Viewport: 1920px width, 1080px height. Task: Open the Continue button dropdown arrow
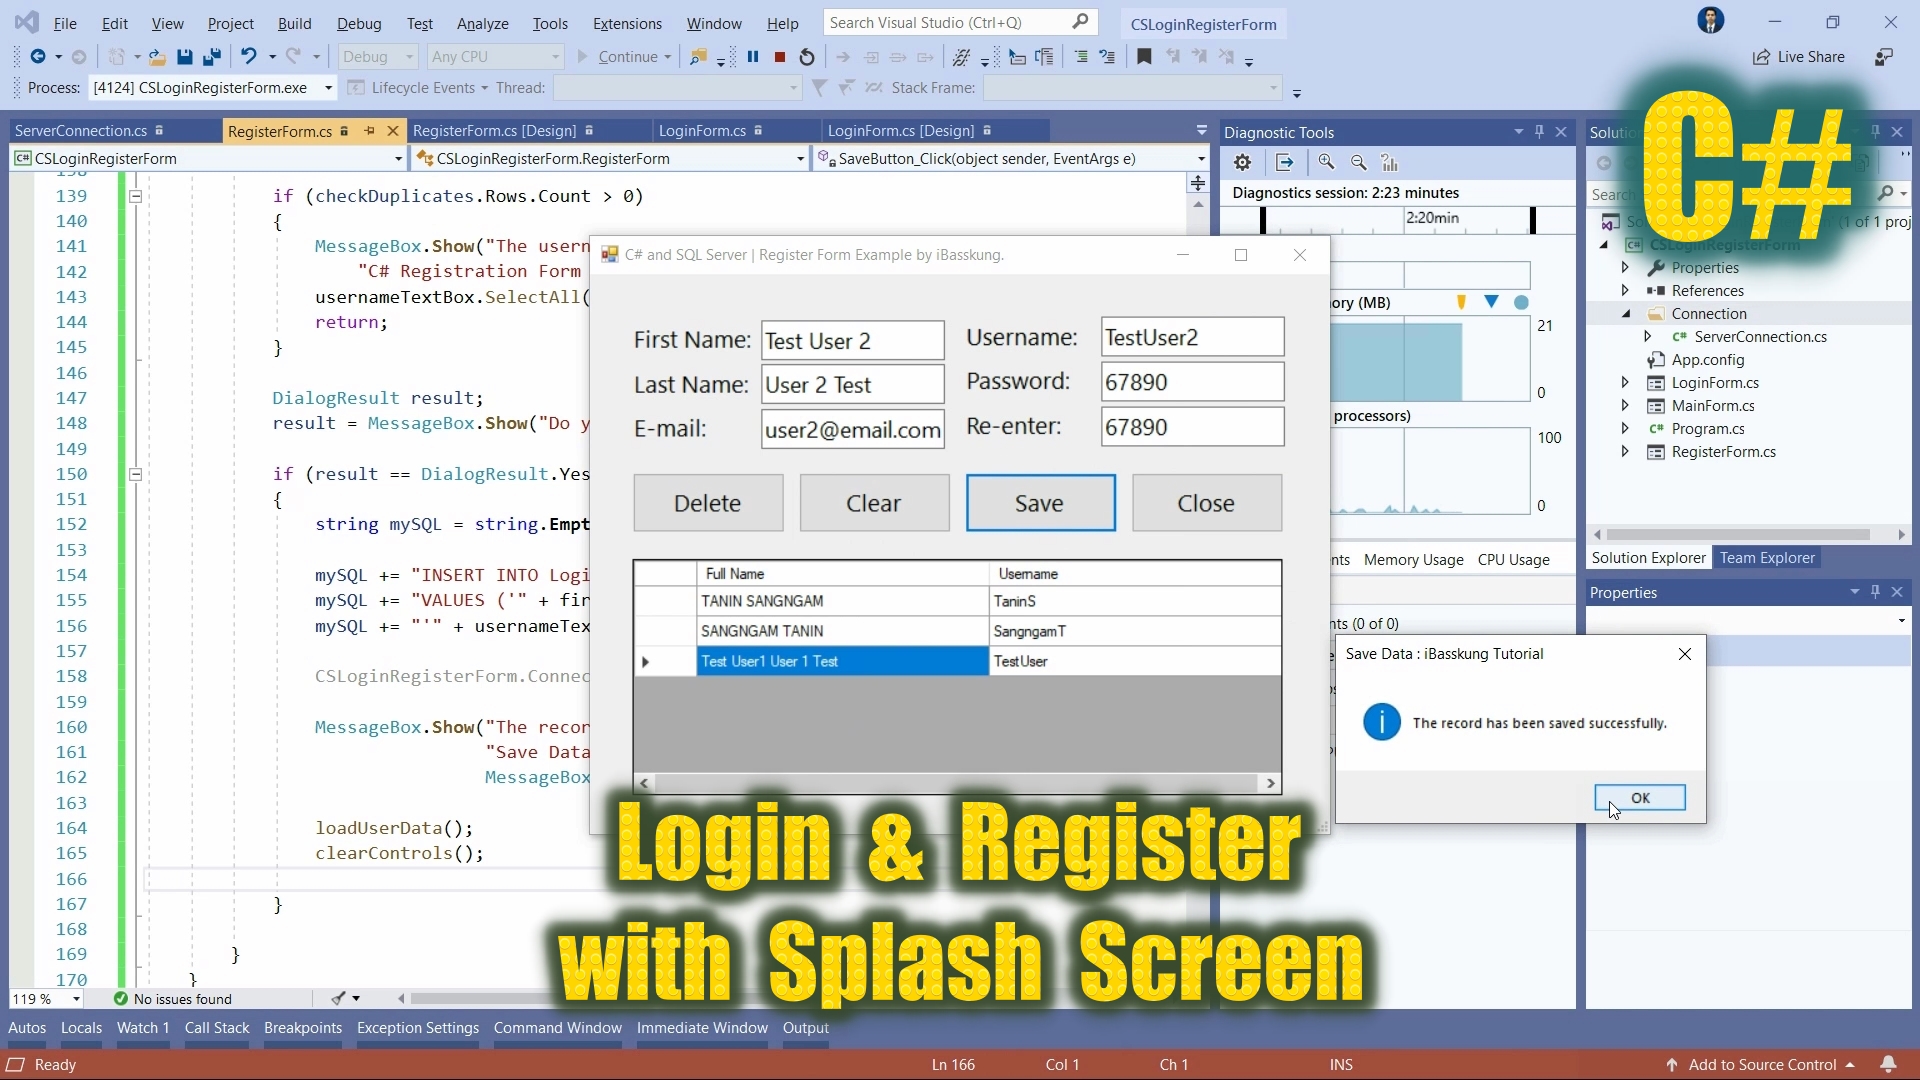tap(666, 57)
